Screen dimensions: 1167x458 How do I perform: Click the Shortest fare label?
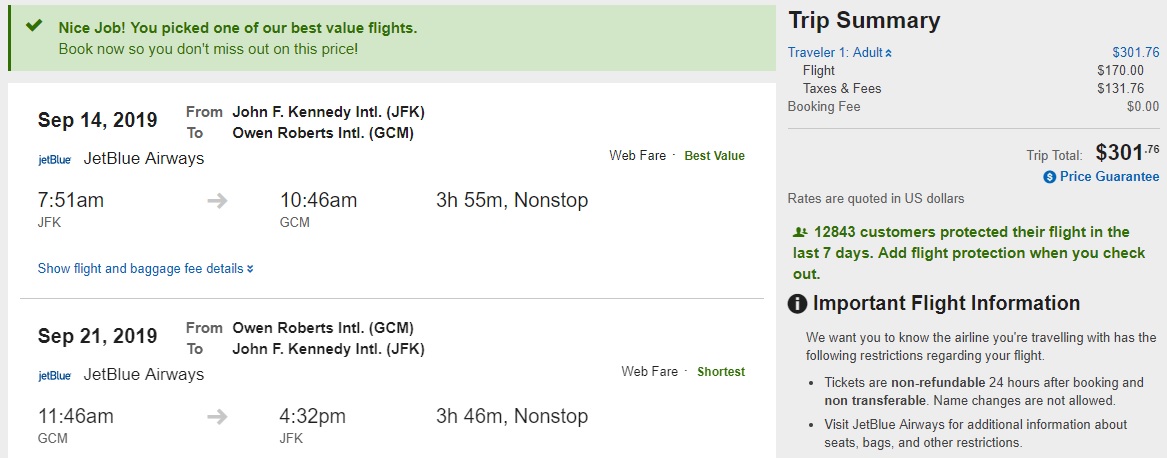tap(720, 372)
